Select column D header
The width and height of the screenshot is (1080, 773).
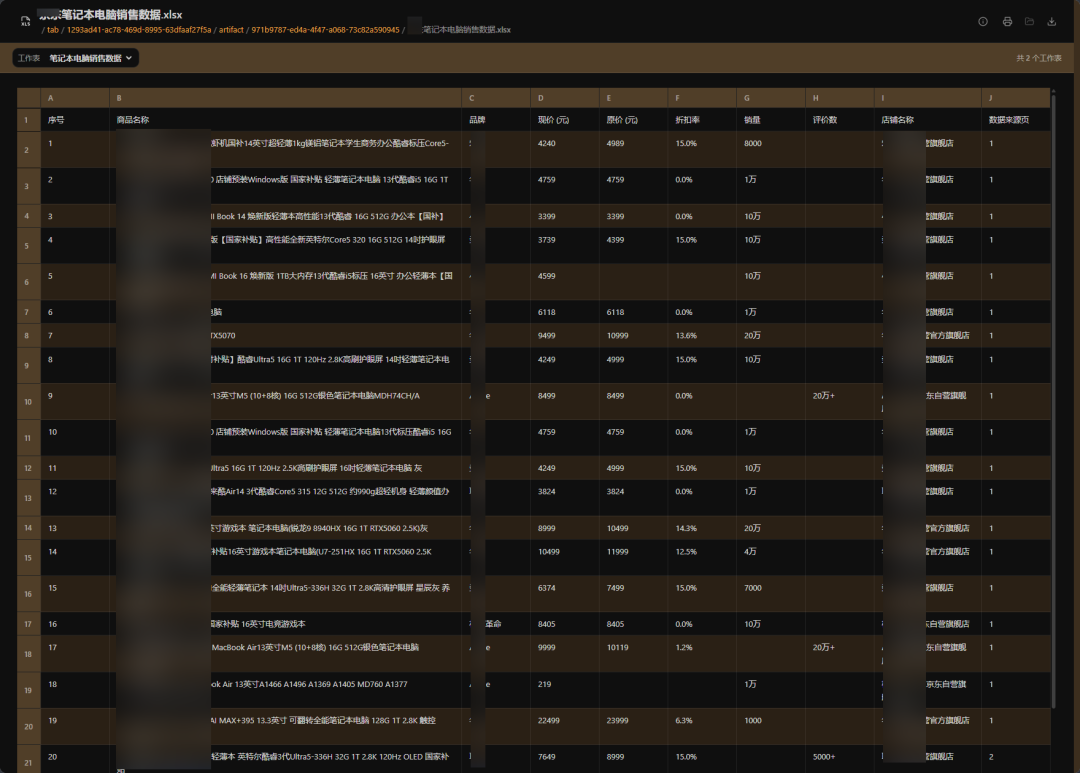coord(565,98)
